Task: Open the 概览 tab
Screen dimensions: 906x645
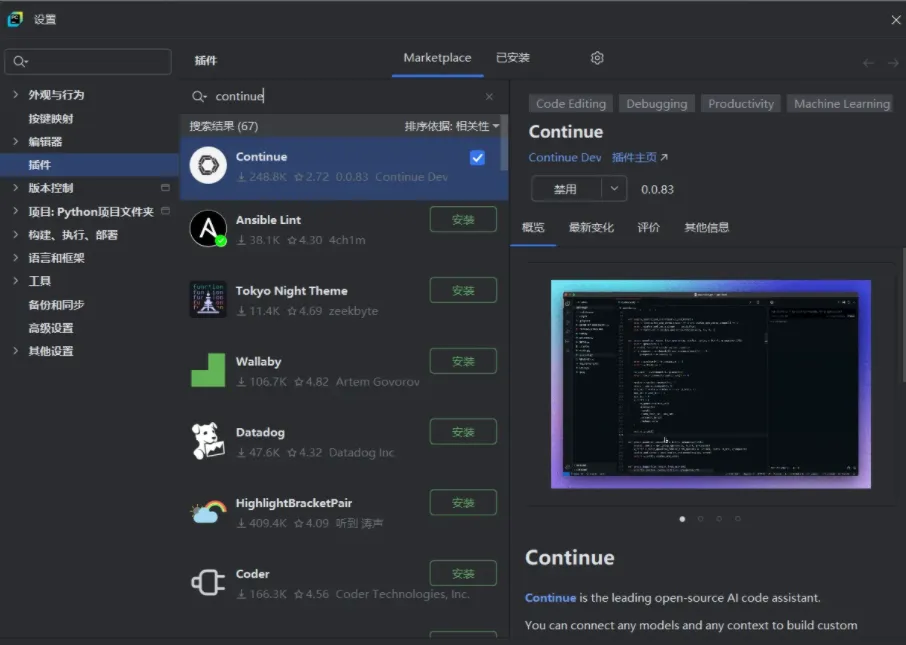Action: coord(533,227)
